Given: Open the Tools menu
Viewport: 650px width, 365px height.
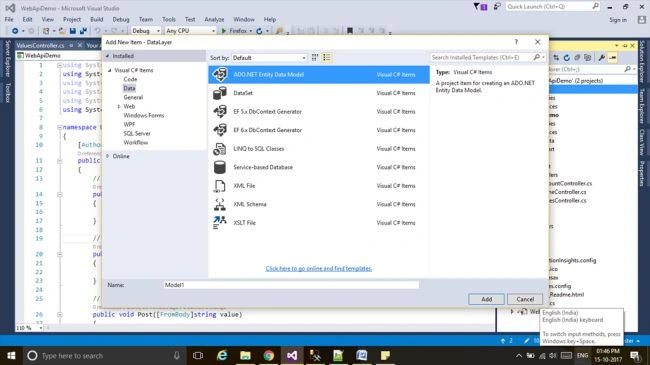Looking at the screenshot, I should click(x=169, y=19).
